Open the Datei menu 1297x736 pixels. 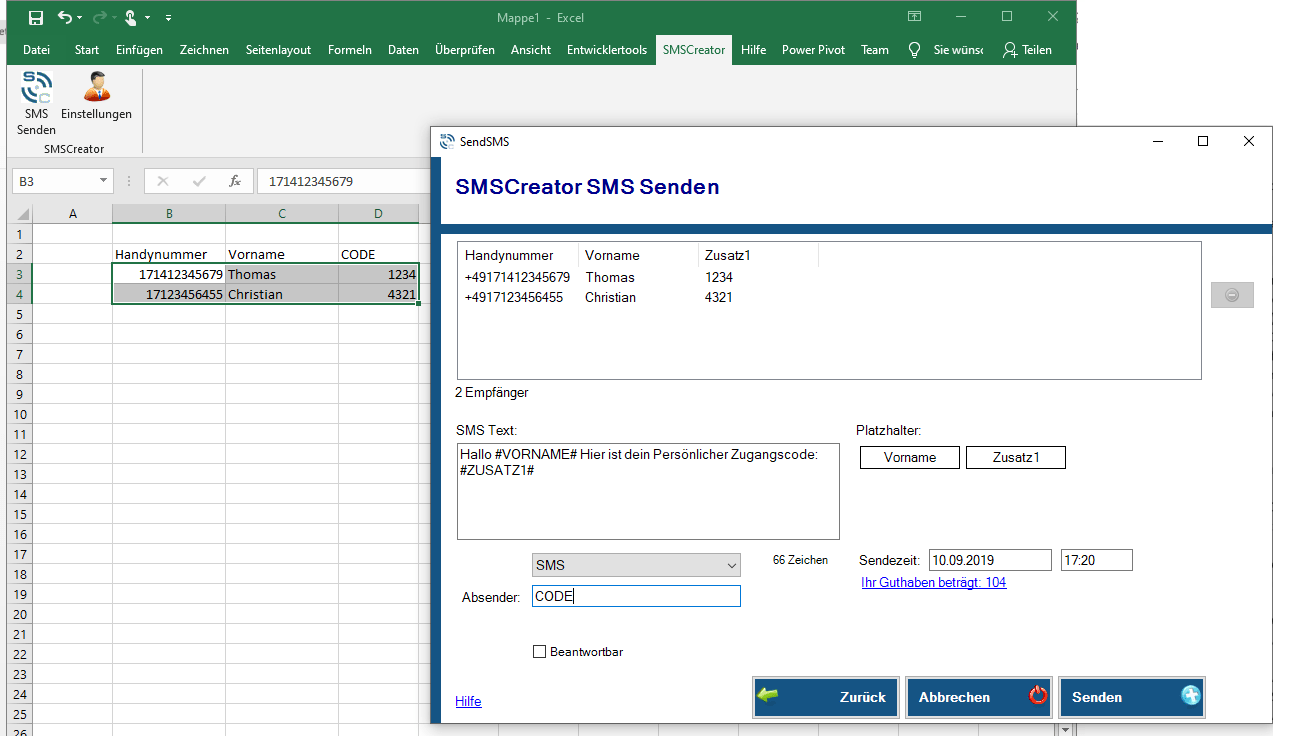click(36, 49)
